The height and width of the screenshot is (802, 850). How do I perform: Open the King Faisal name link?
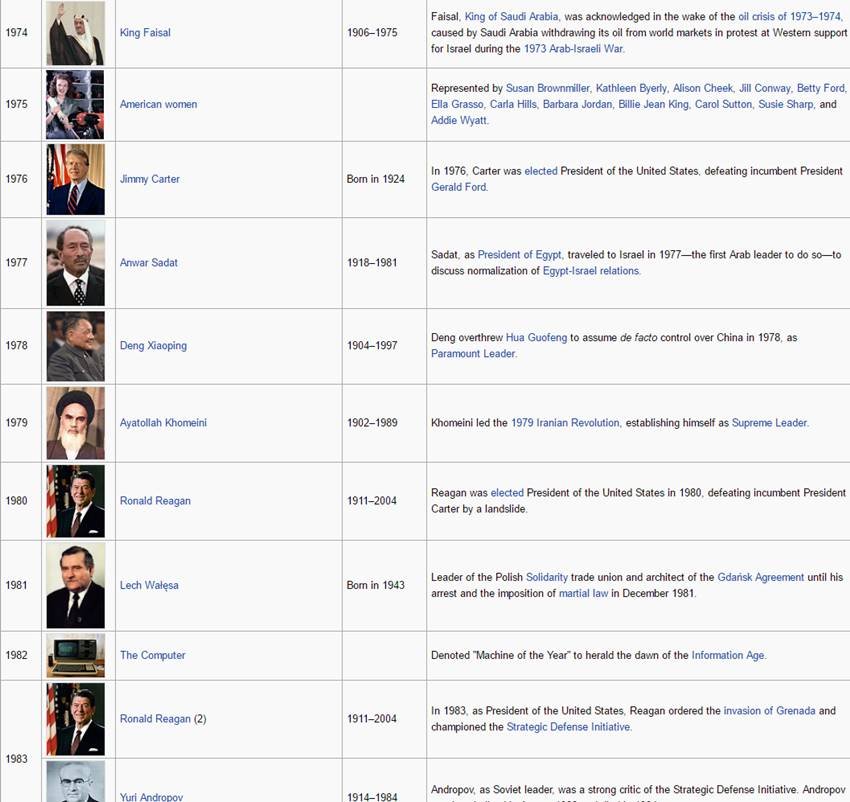[145, 33]
